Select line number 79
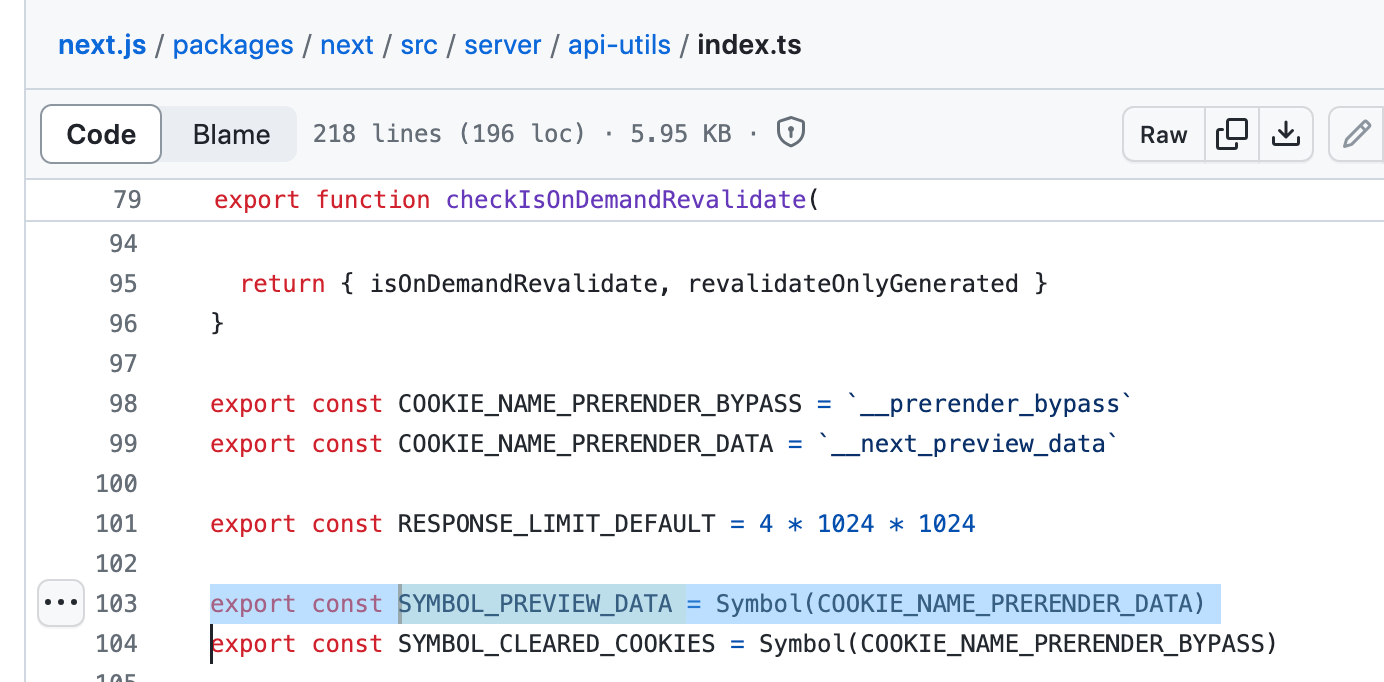 (127, 200)
